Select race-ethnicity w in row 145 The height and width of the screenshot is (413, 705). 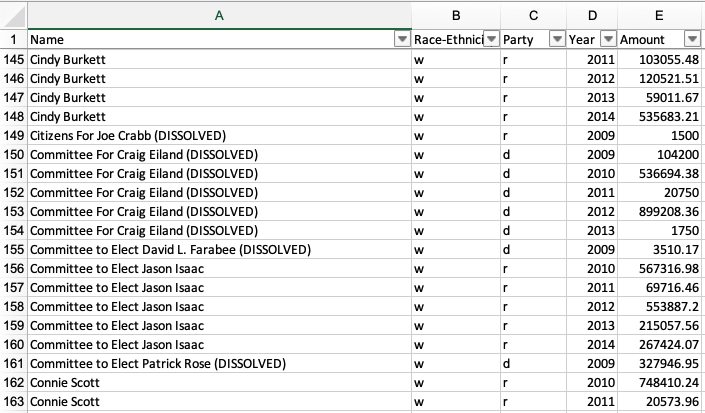coord(456,59)
